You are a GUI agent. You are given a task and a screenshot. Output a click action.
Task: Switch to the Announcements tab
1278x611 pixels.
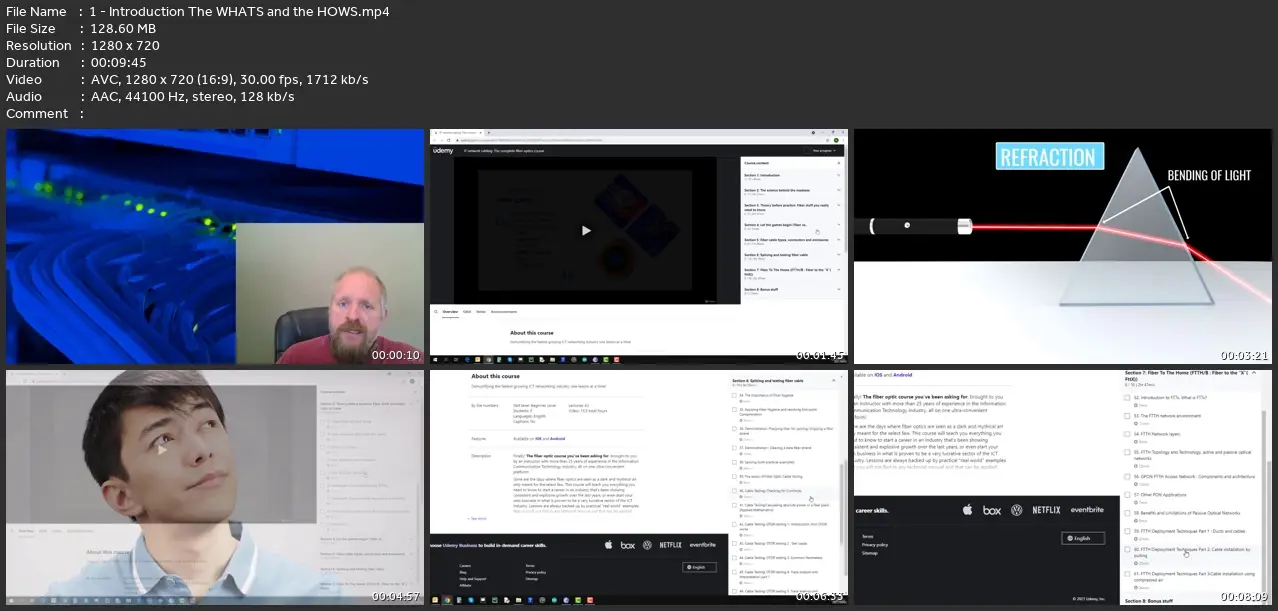[504, 312]
